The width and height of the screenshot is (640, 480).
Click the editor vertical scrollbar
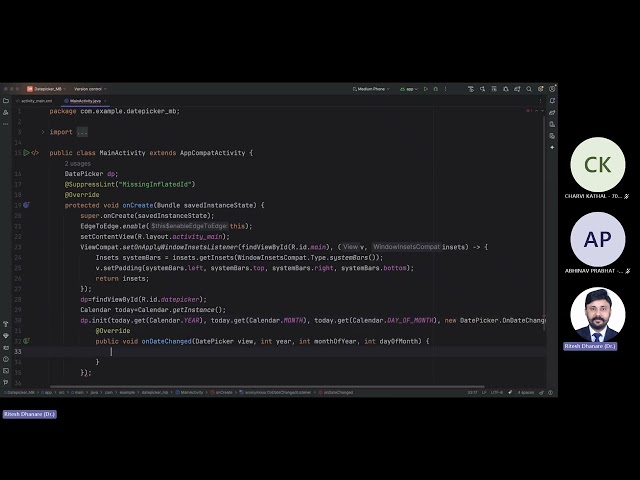pos(544,222)
